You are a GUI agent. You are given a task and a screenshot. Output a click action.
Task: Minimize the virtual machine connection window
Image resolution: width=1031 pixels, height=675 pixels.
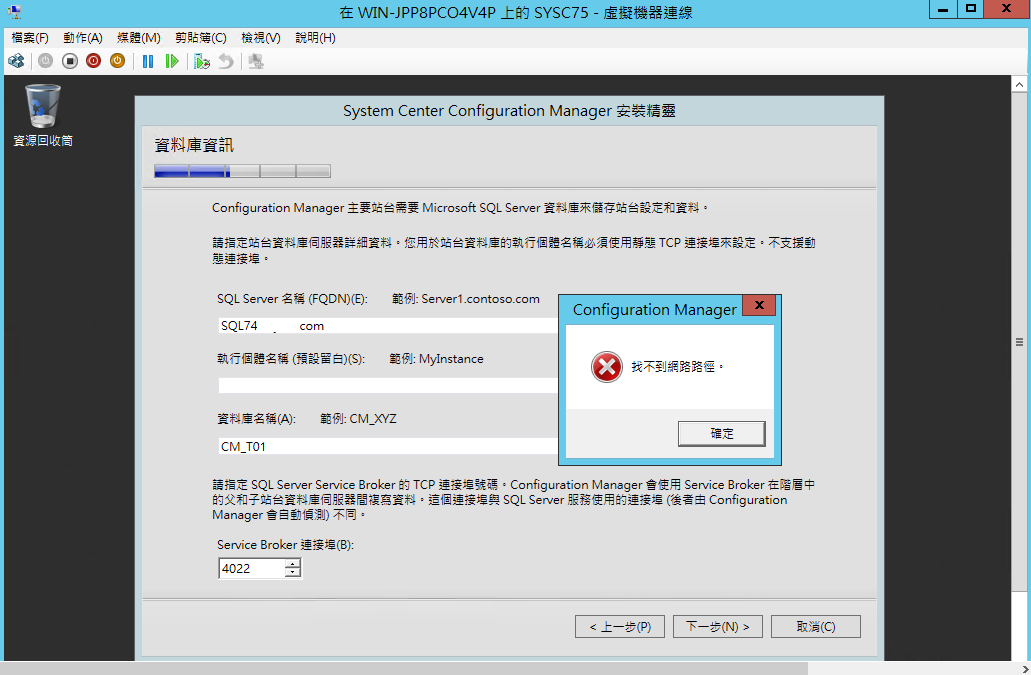[942, 9]
